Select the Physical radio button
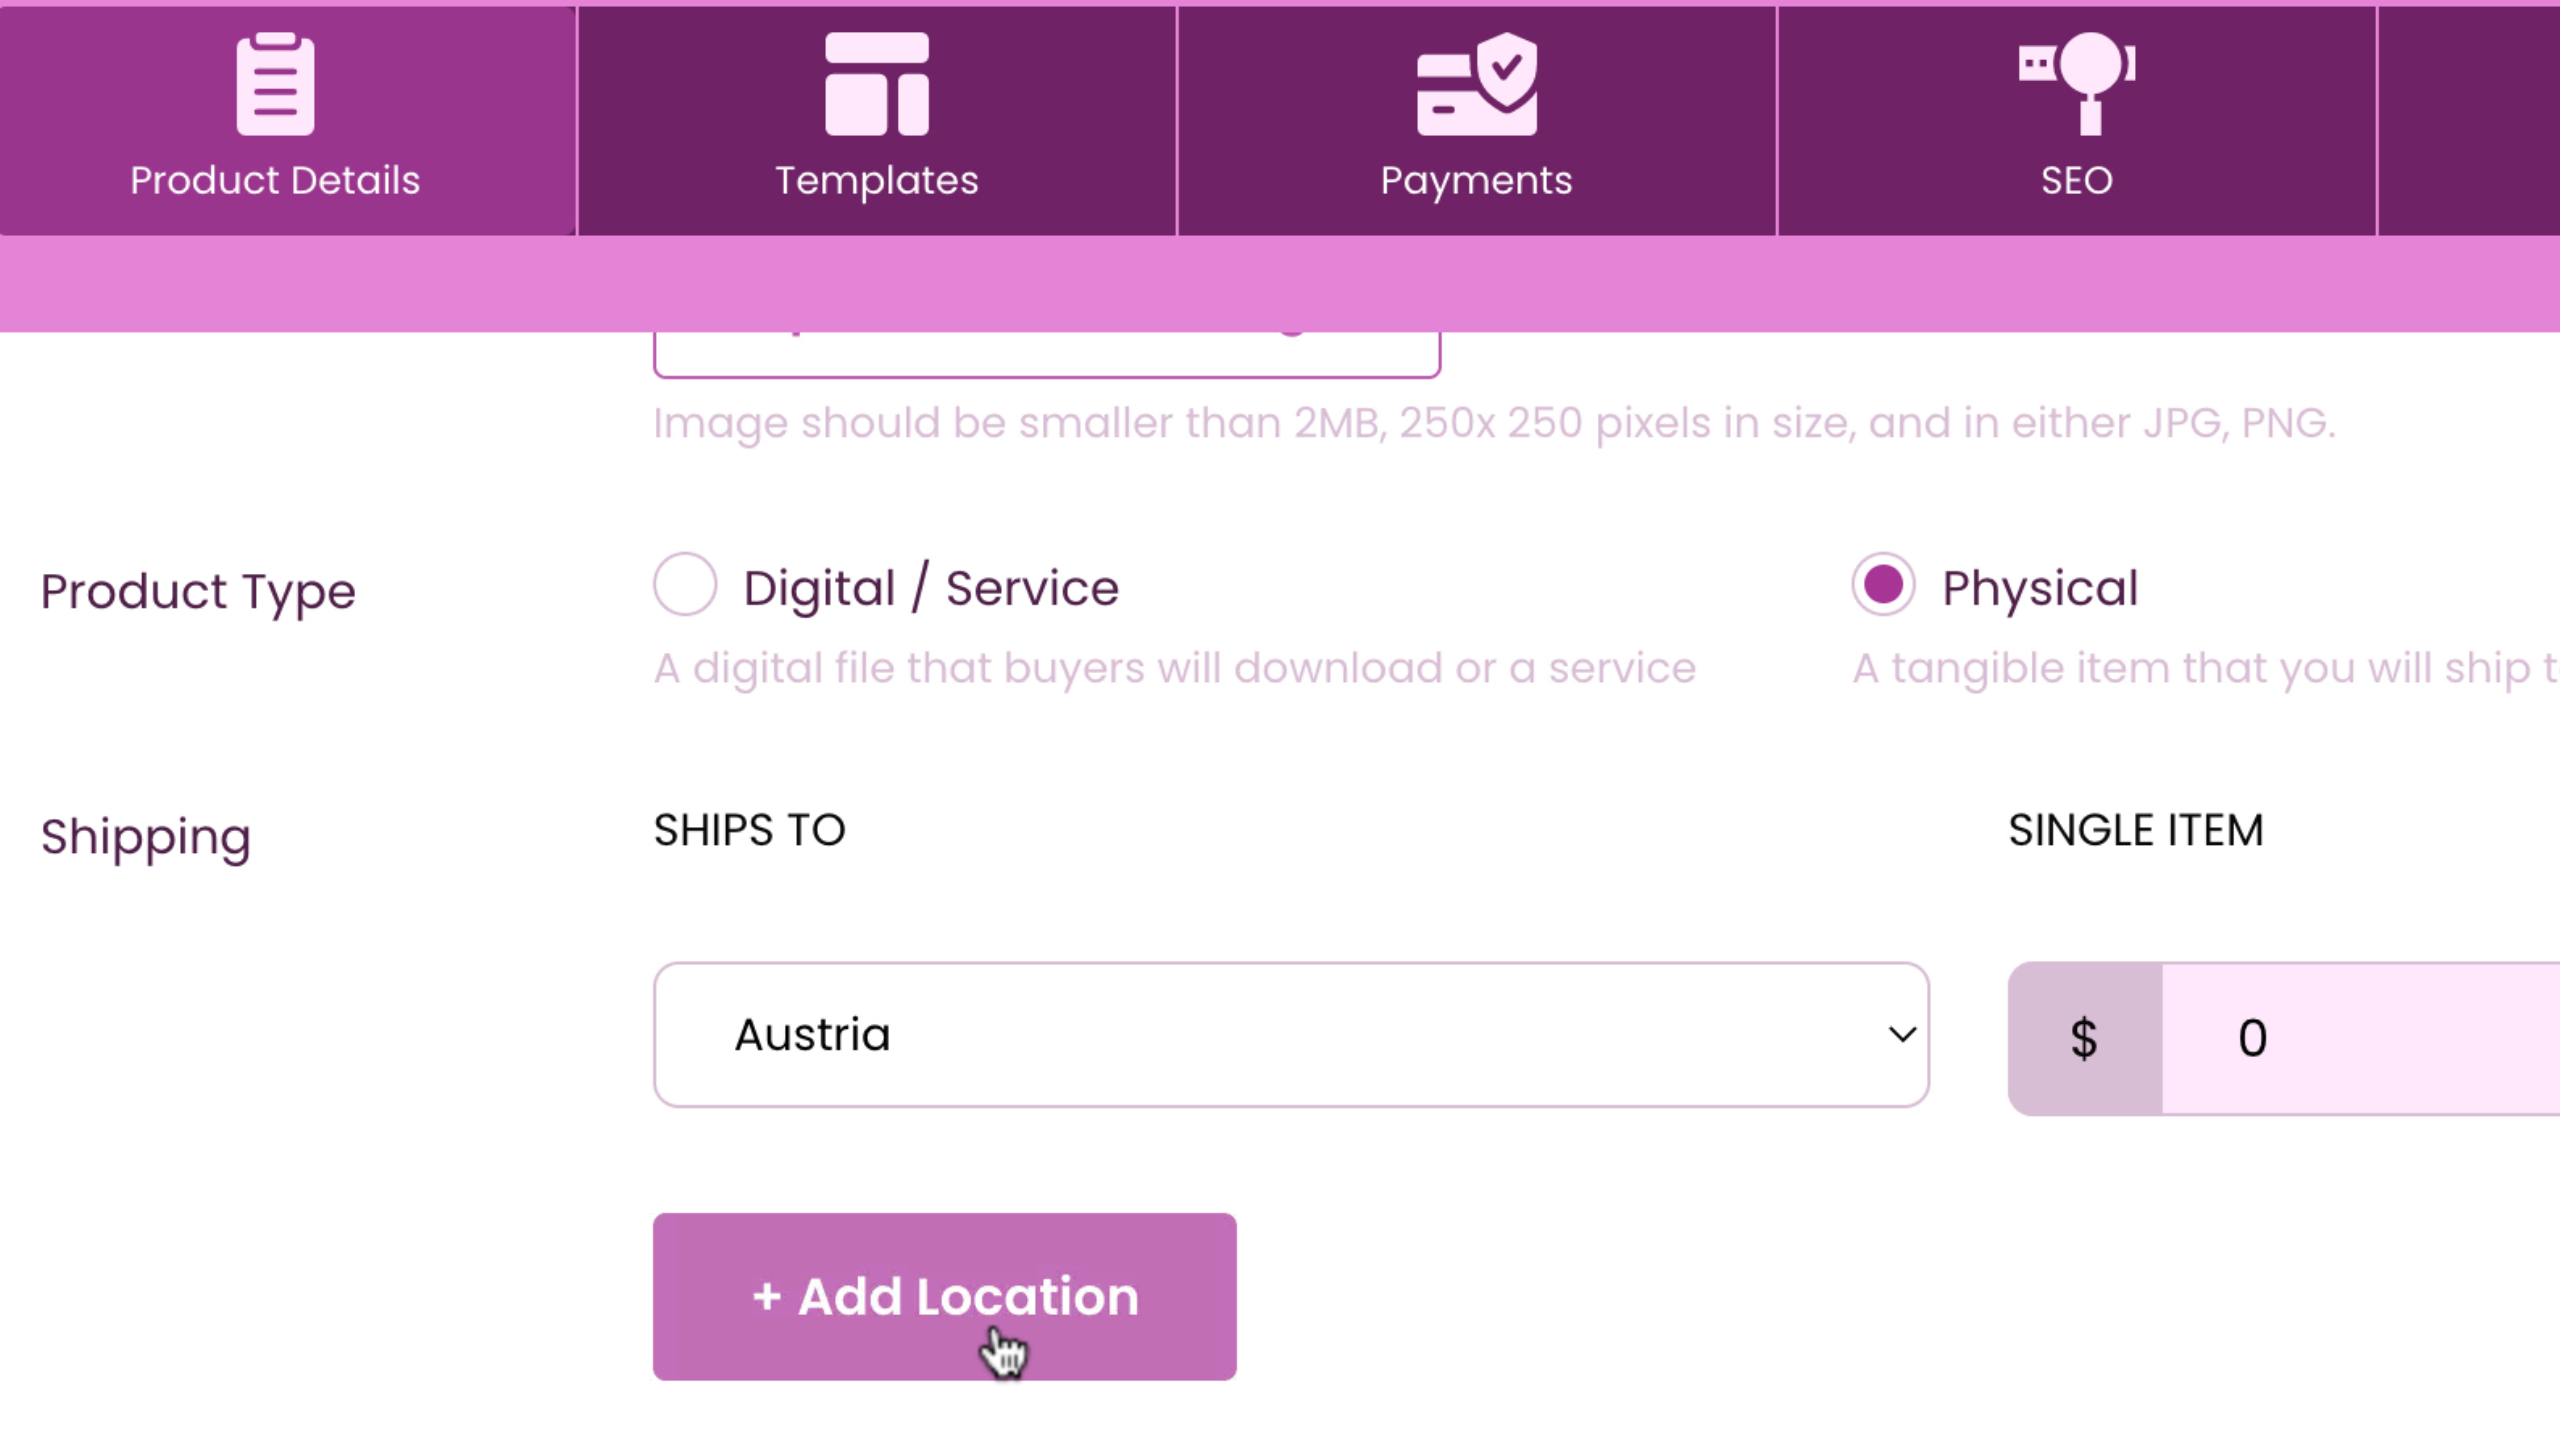This screenshot has width=2560, height=1440. [x=1883, y=585]
